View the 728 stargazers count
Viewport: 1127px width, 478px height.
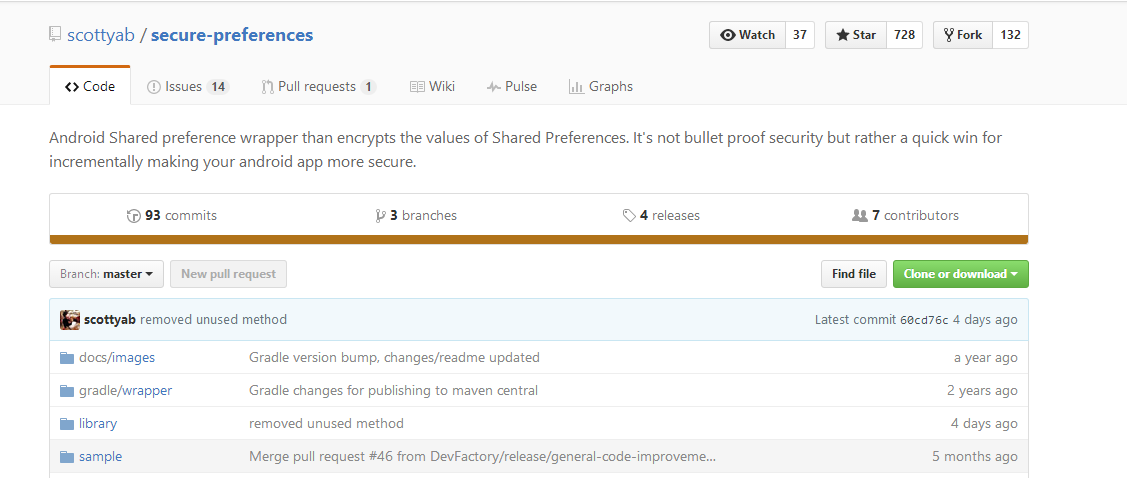pyautogui.click(x=905, y=35)
